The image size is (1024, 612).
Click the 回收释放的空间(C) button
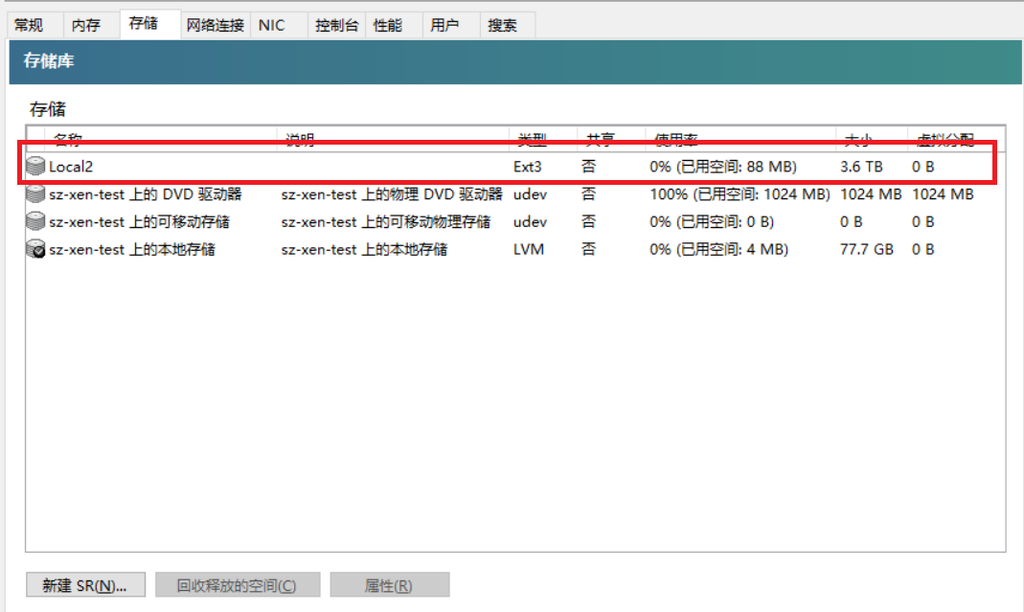(x=237, y=584)
